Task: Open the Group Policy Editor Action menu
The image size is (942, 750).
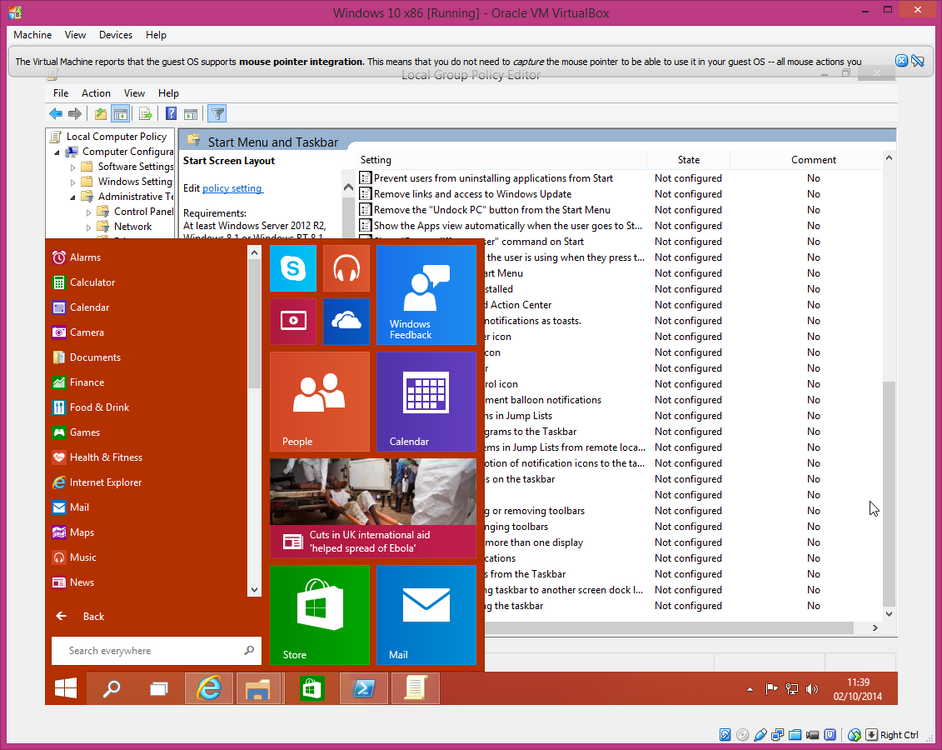Action: pos(96,93)
